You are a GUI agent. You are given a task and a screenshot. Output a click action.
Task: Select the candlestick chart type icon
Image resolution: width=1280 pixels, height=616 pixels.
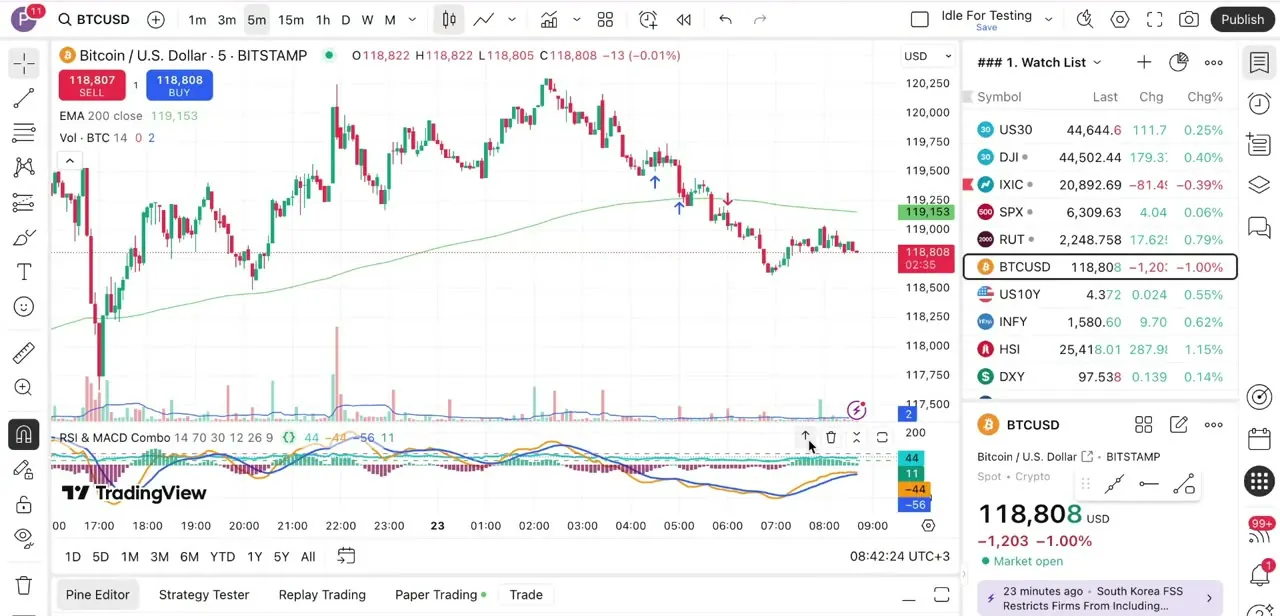[449, 19]
